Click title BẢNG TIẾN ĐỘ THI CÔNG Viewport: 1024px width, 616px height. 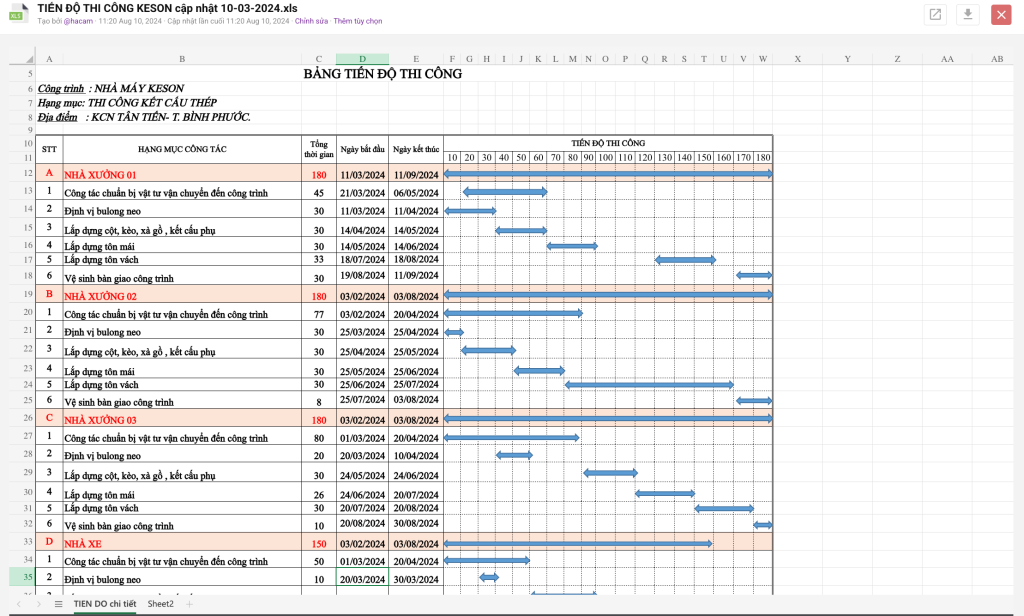click(383, 74)
